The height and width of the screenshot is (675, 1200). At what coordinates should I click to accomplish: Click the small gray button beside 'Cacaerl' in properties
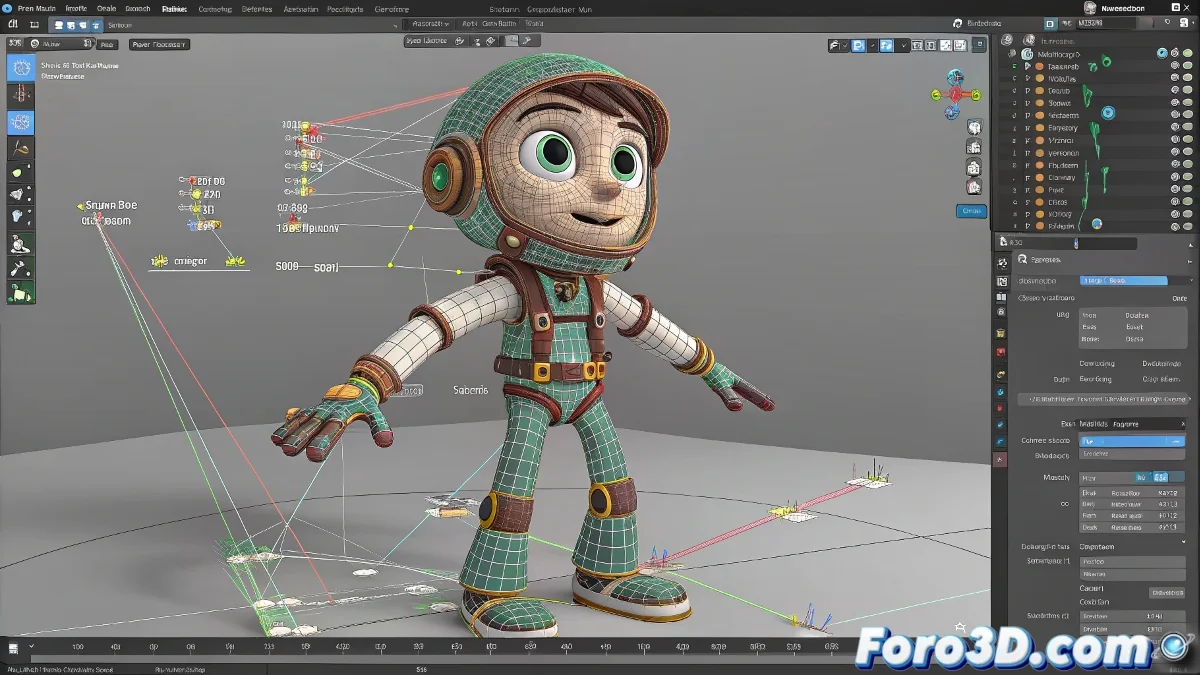click(x=1167, y=592)
